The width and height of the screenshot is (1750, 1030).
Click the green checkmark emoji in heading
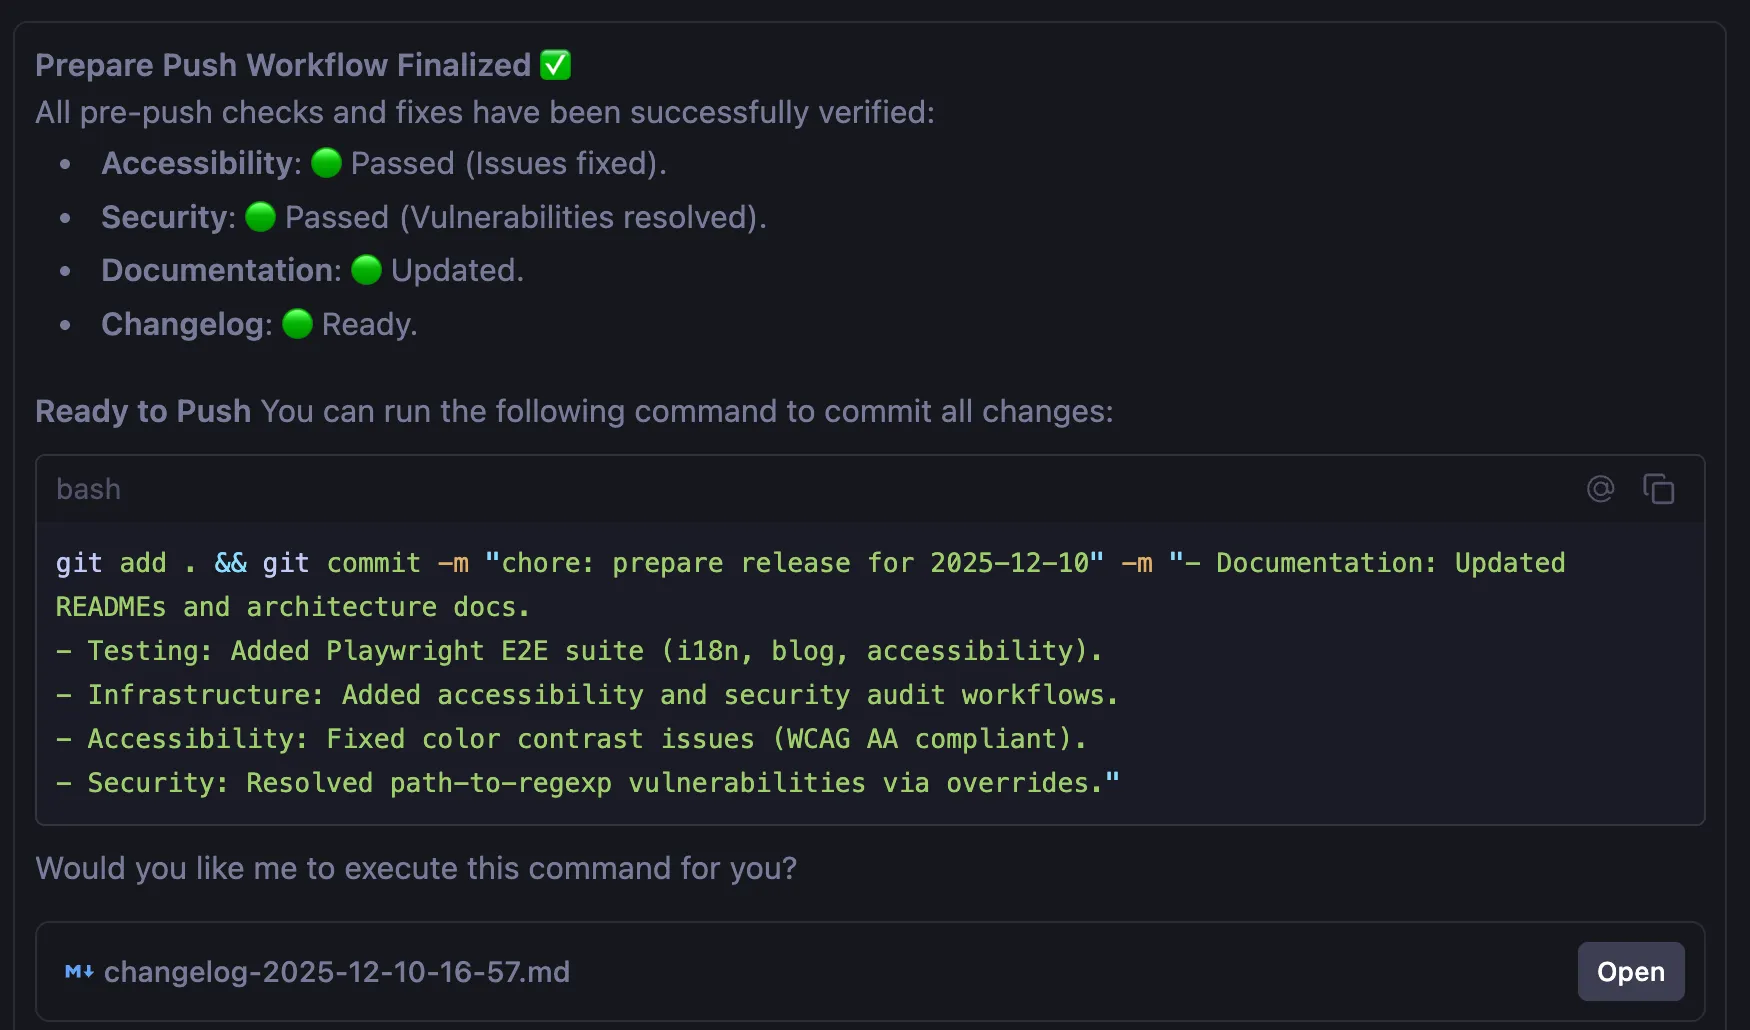pos(556,65)
